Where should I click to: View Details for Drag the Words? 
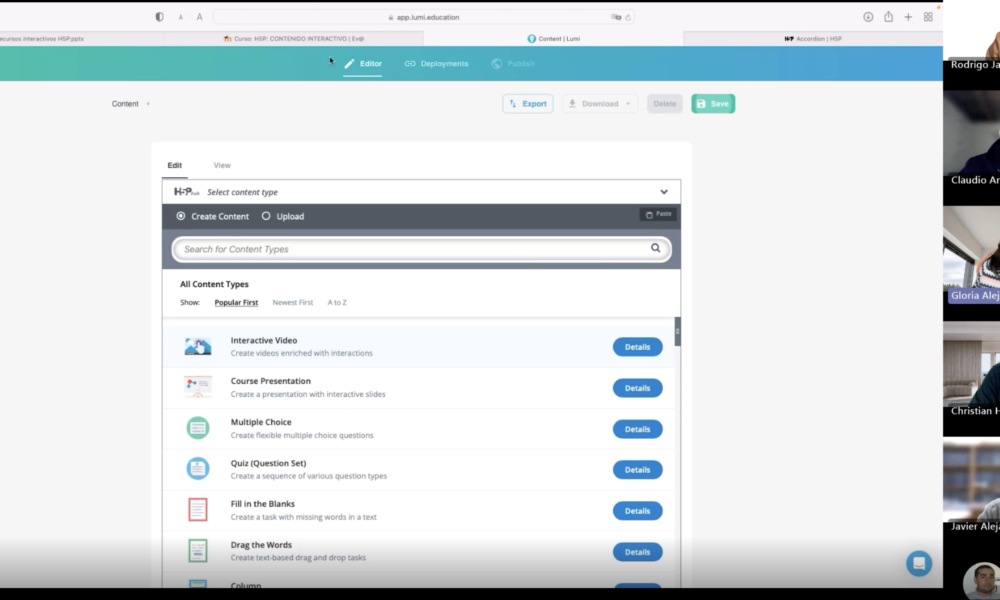[x=638, y=552]
